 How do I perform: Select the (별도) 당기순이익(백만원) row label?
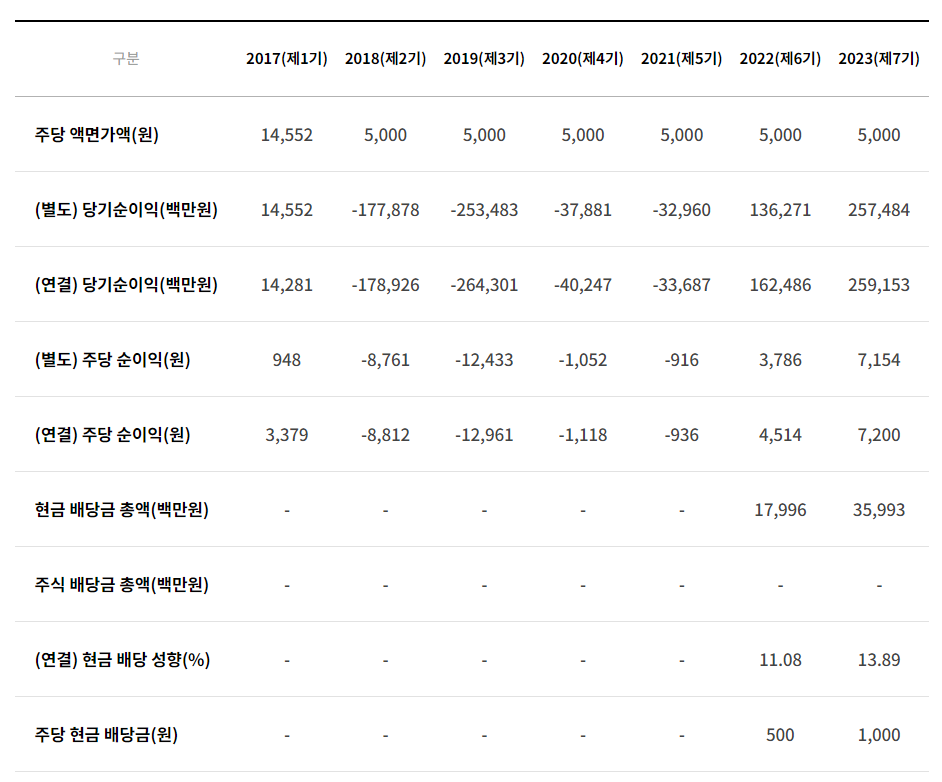126,210
